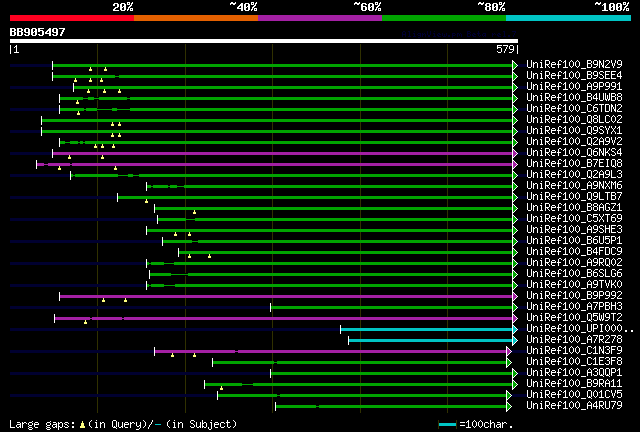Viewport: 640px width, 432px height.
Task: Click the UniRef100_B9RA11 label
Action: click(x=574, y=384)
